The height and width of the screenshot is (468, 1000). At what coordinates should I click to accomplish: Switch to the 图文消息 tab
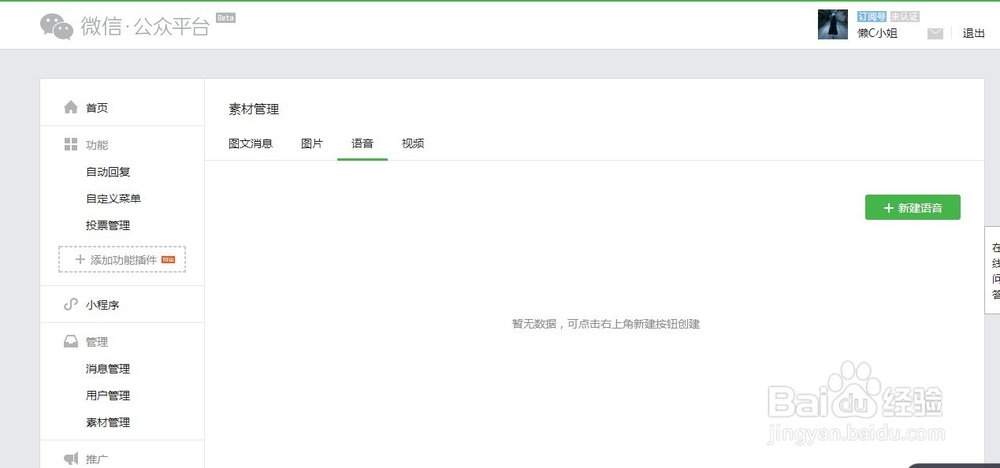(x=251, y=143)
